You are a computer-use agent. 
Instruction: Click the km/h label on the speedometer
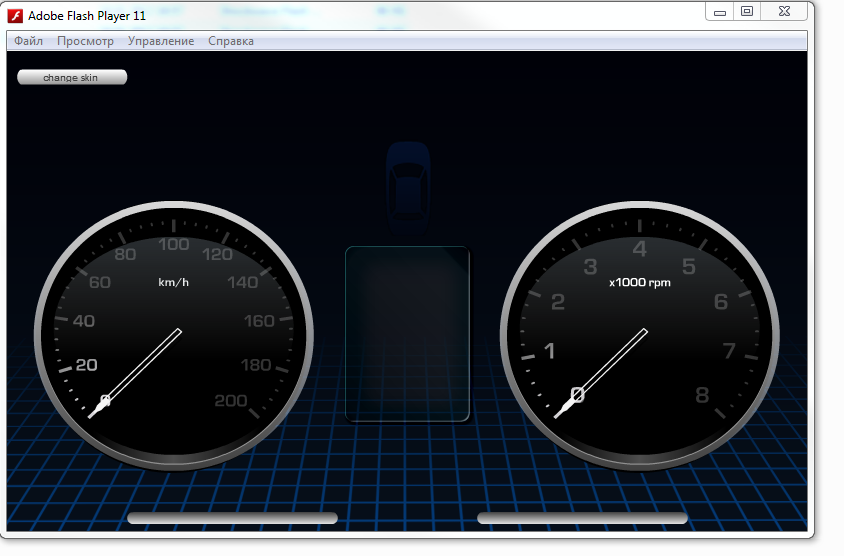(173, 282)
